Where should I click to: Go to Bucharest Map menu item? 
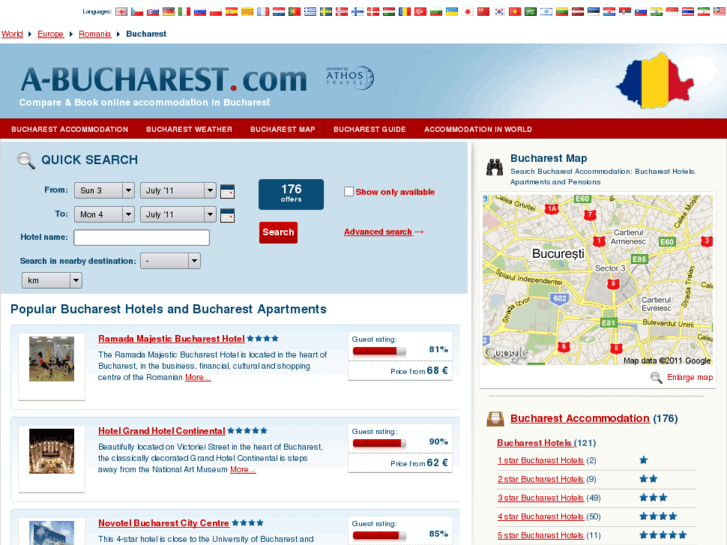283,129
